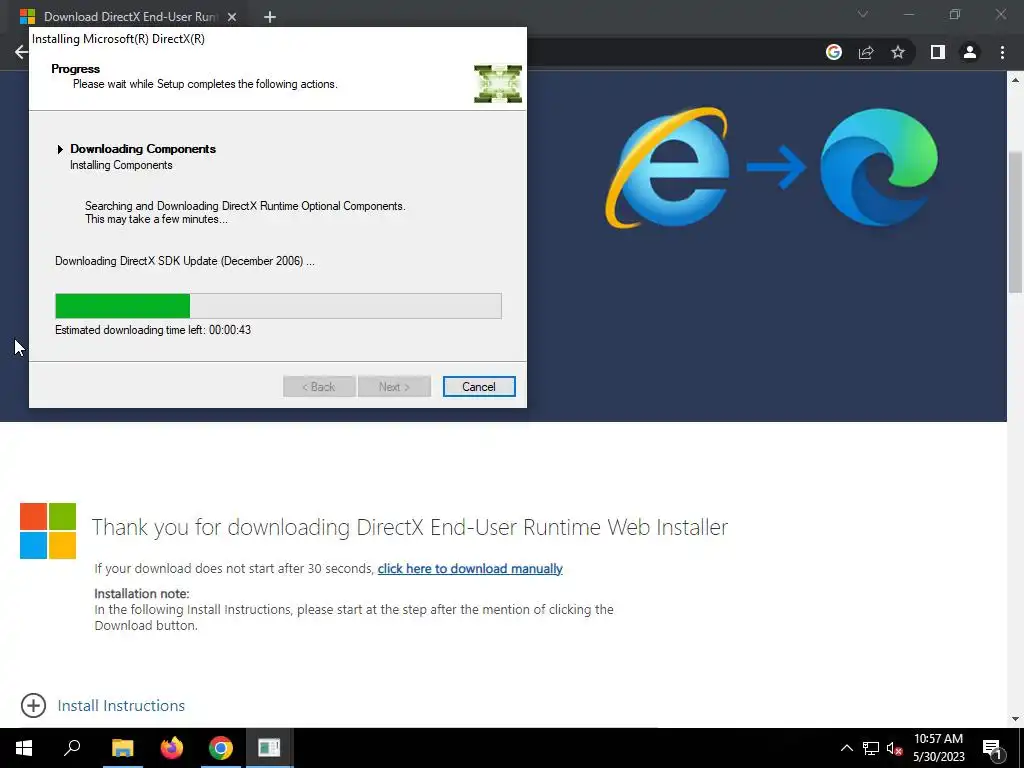Open the taskbar clock and date

coord(938,748)
